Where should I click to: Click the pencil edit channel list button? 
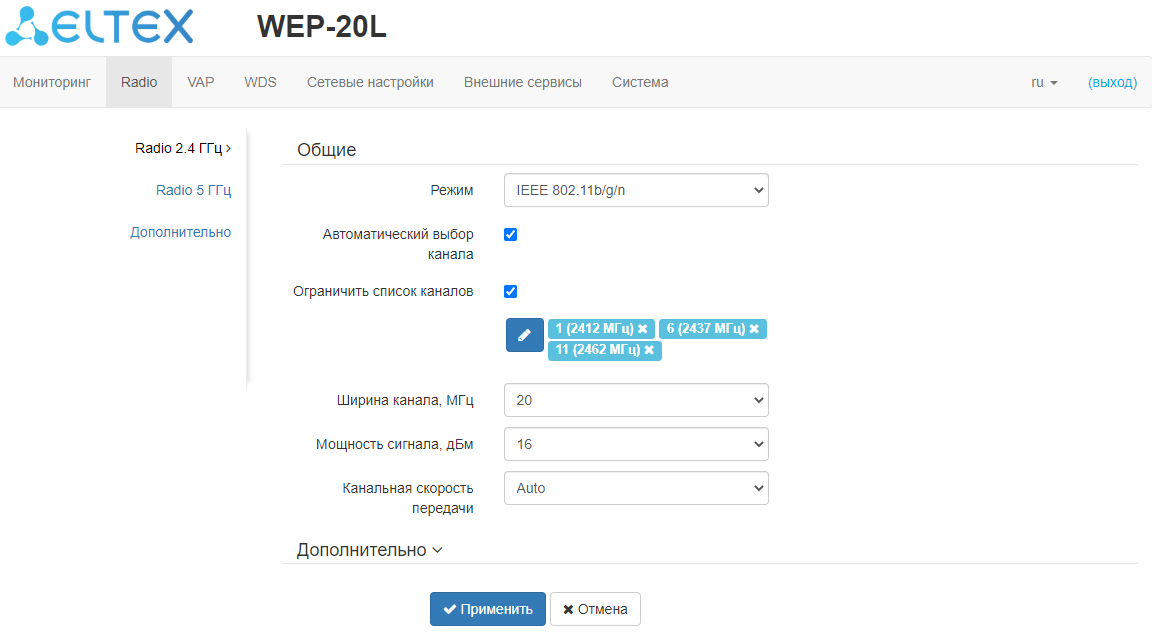[x=524, y=335]
